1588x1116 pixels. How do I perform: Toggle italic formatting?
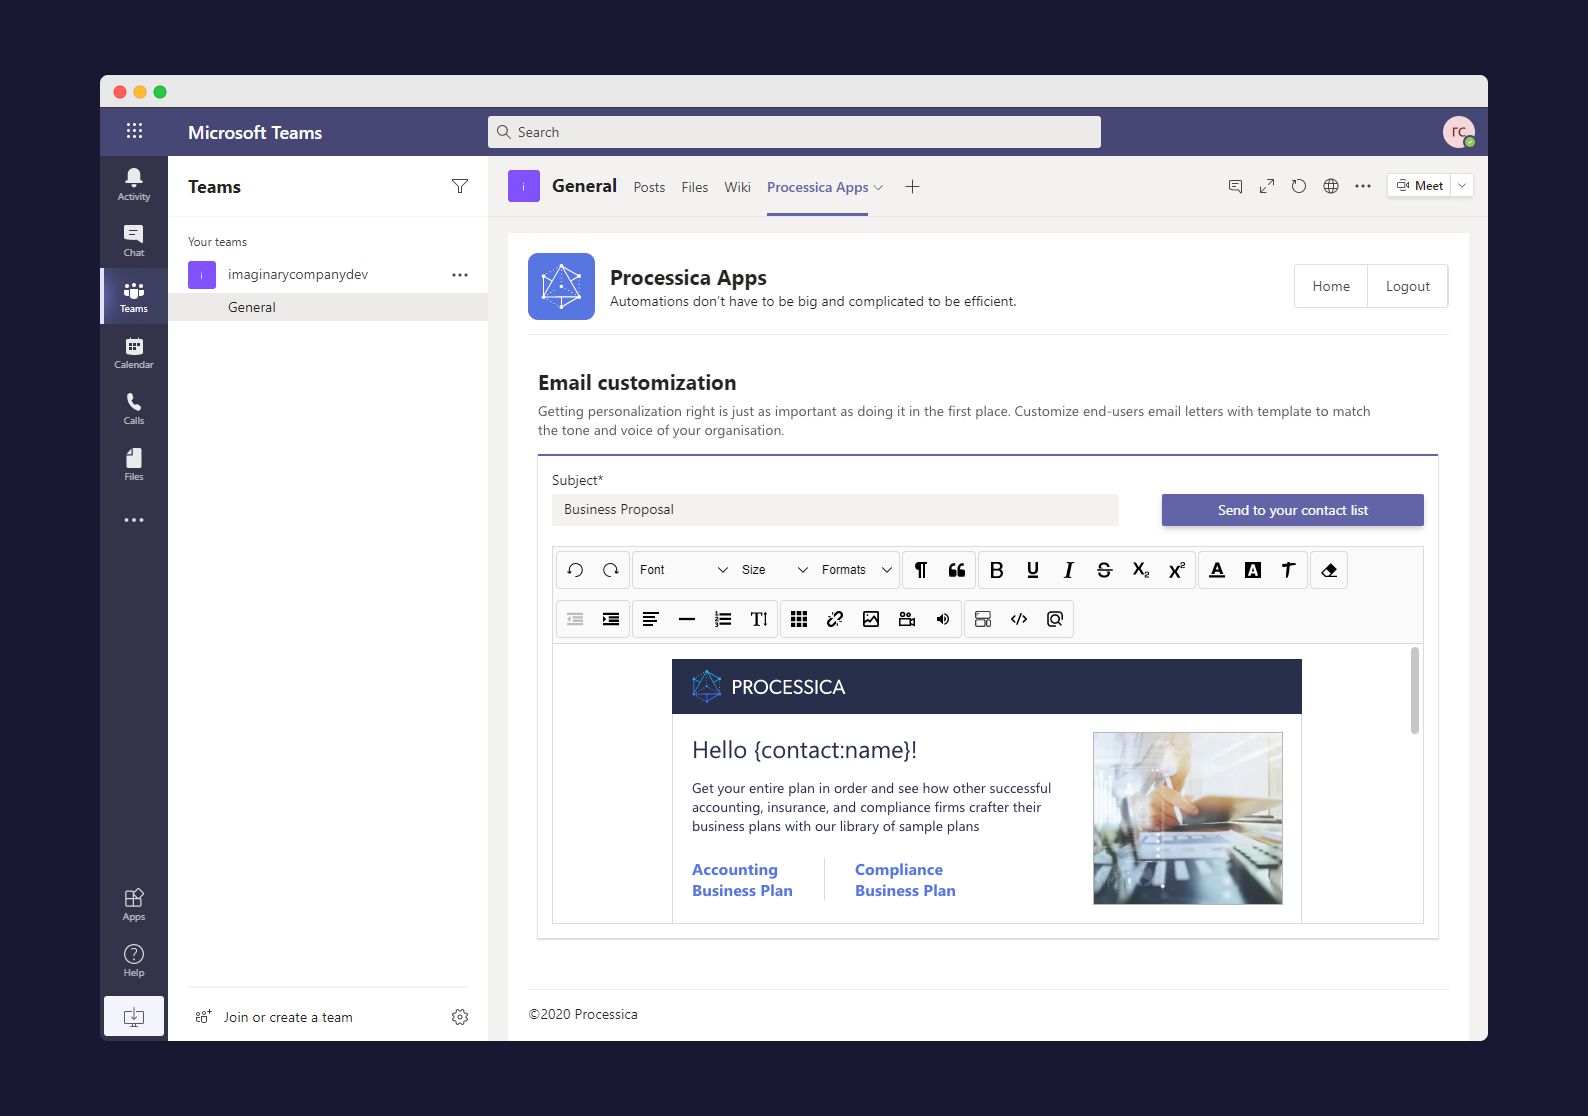(1069, 570)
